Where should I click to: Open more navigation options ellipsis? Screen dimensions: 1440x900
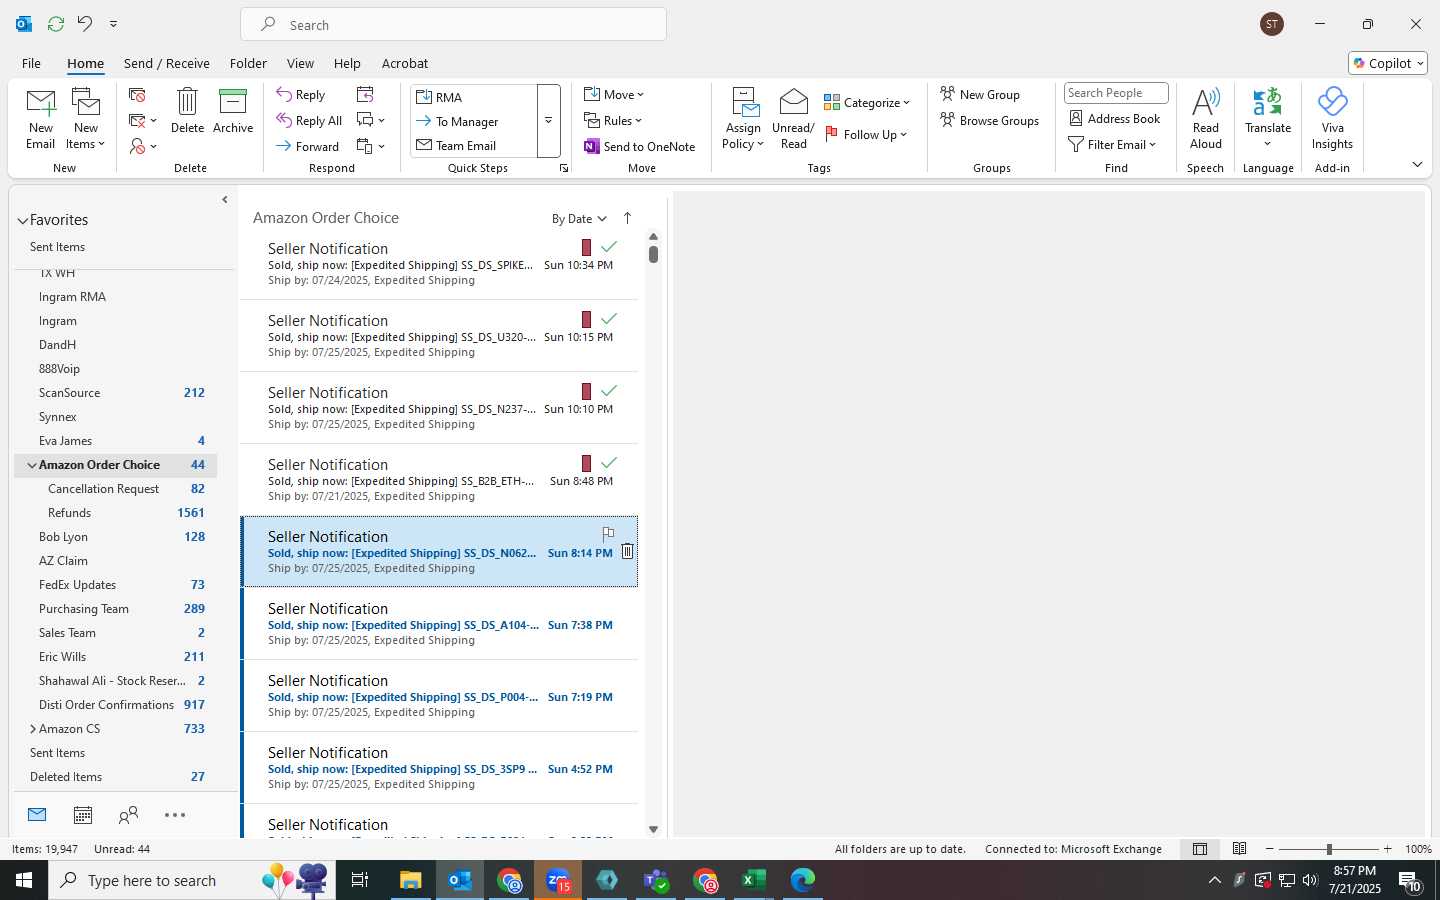tap(175, 815)
